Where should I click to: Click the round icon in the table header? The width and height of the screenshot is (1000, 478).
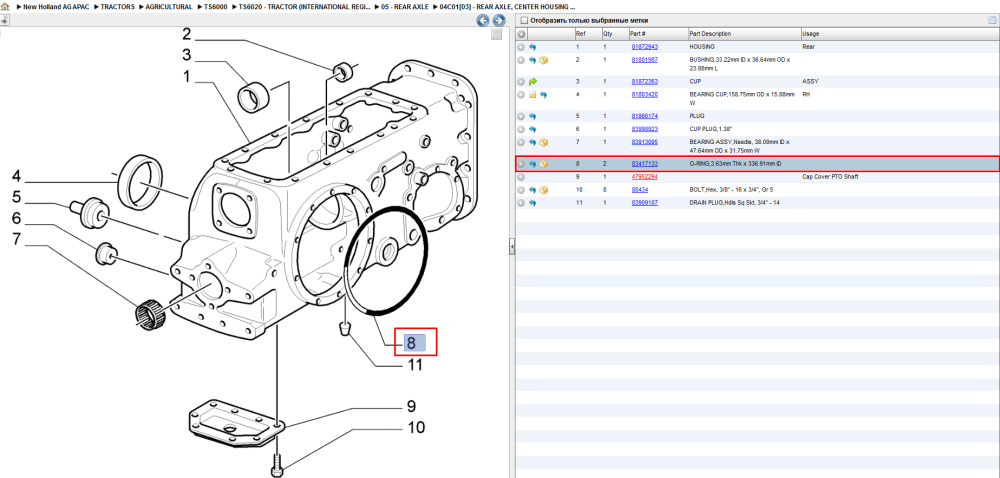click(521, 34)
